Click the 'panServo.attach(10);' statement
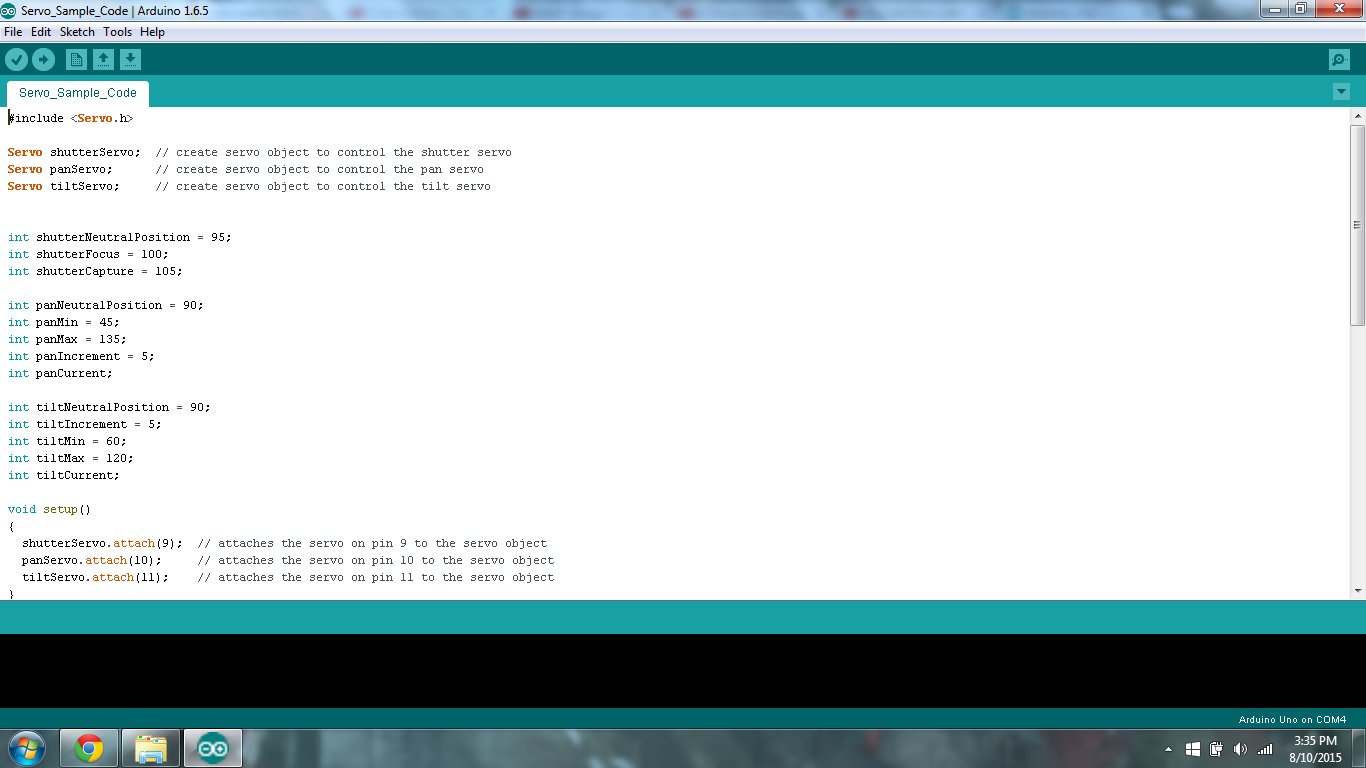This screenshot has height=768, width=1366. tap(91, 560)
